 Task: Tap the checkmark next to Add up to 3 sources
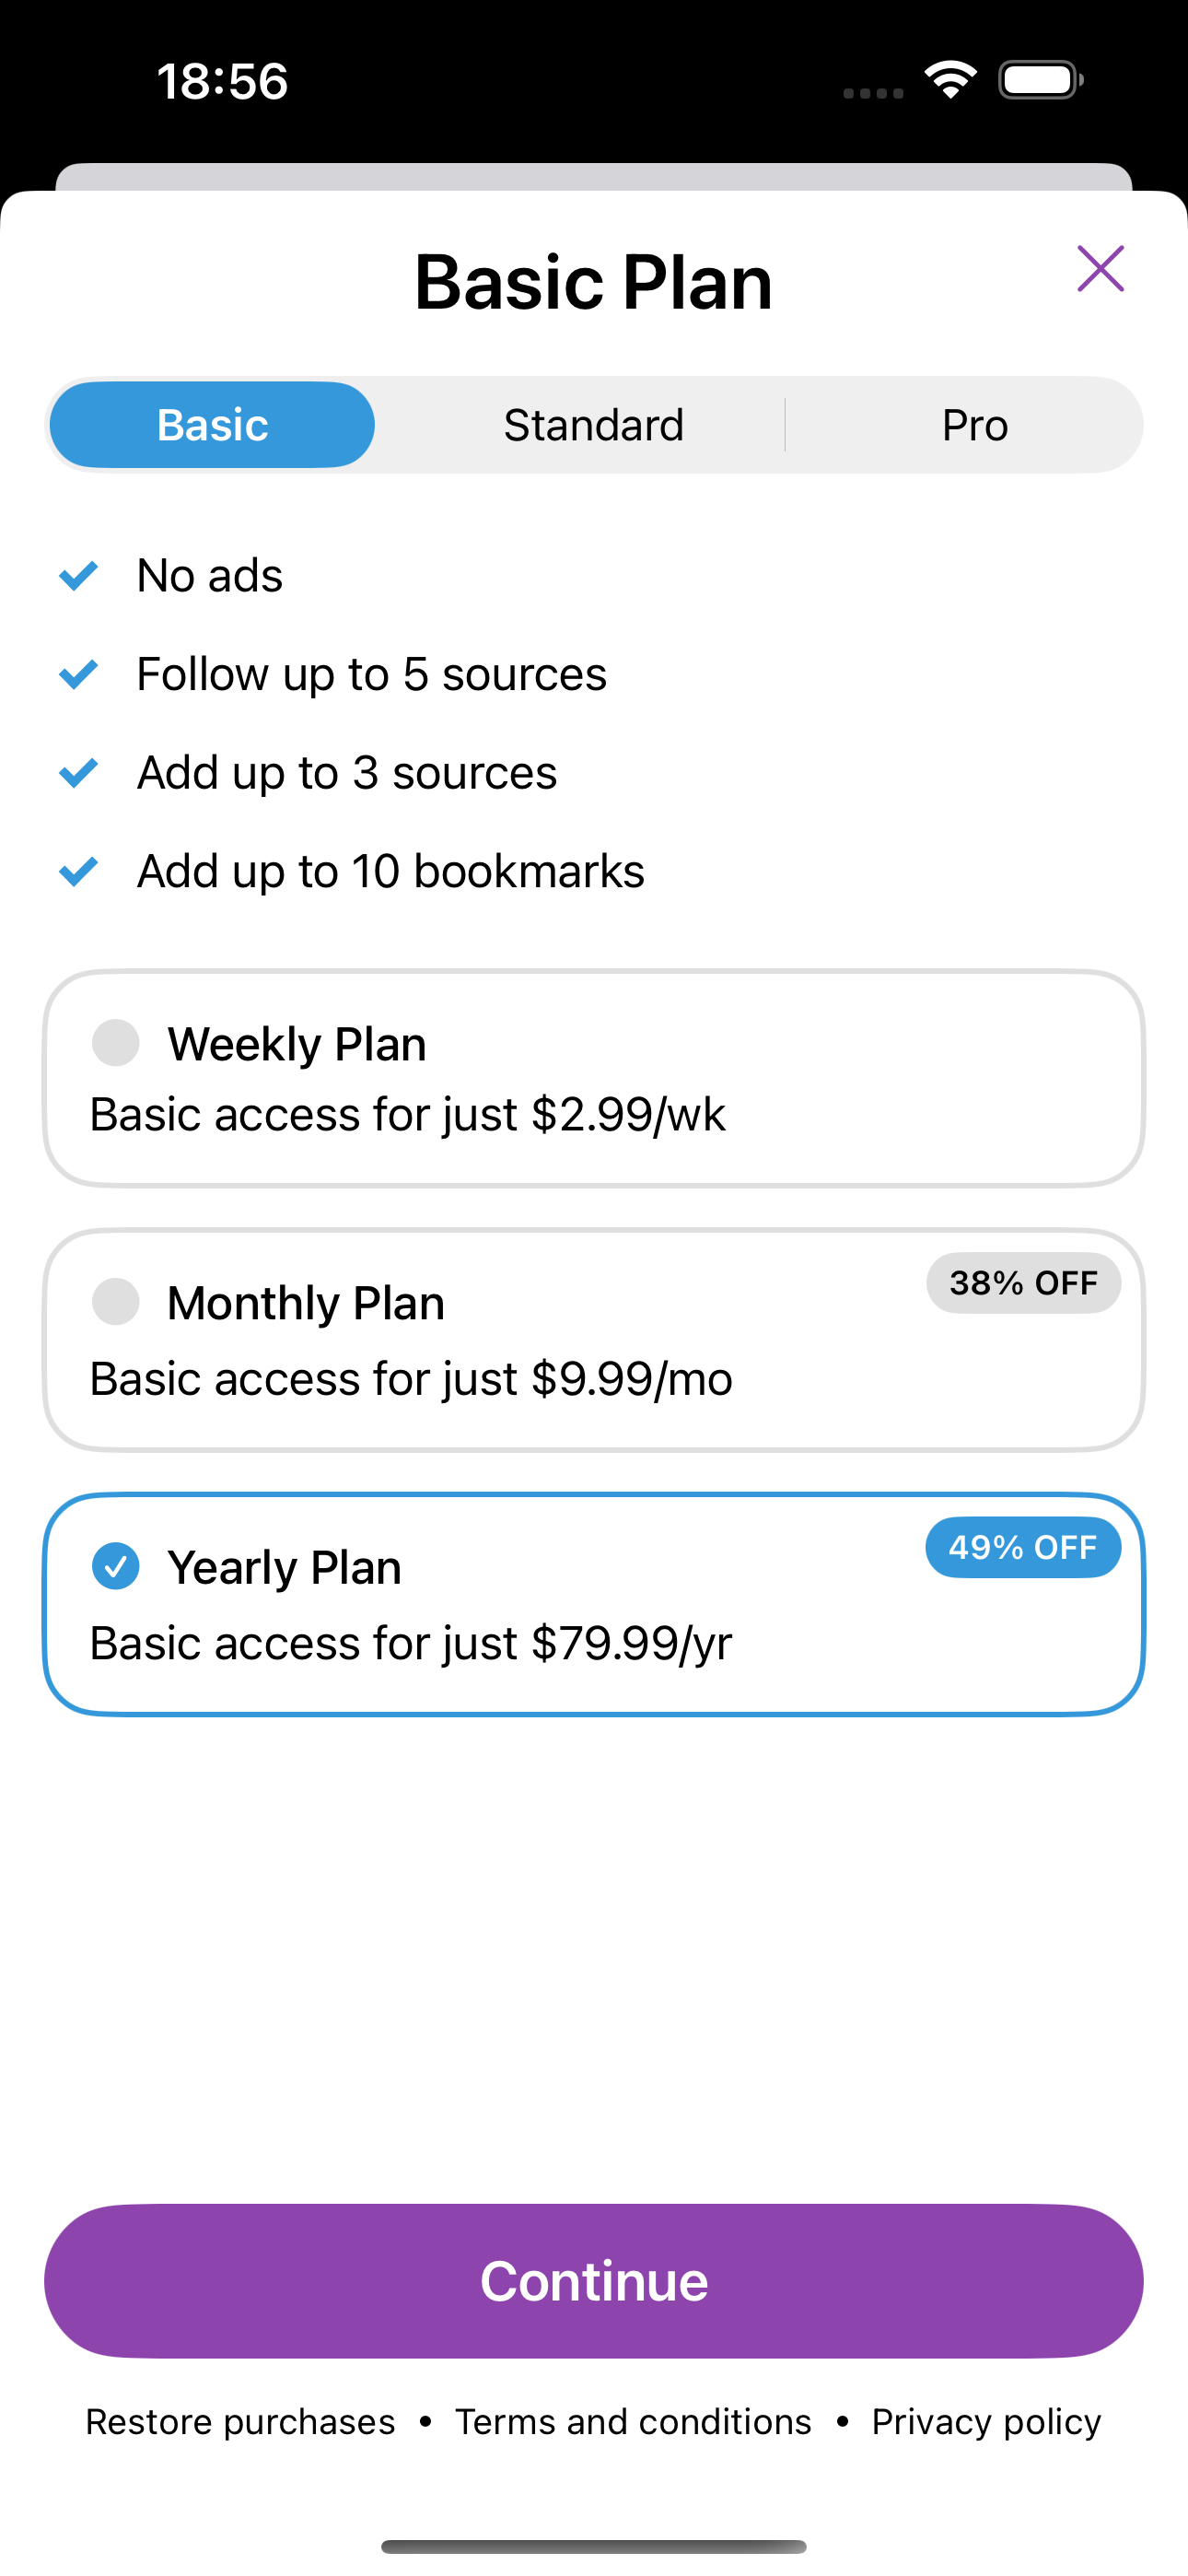coord(78,772)
